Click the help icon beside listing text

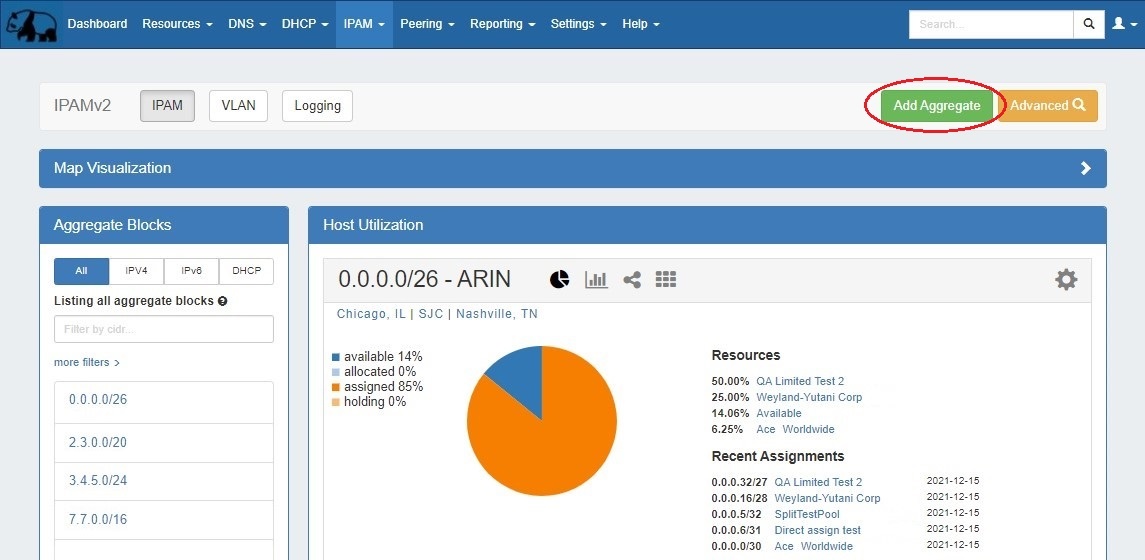222,301
